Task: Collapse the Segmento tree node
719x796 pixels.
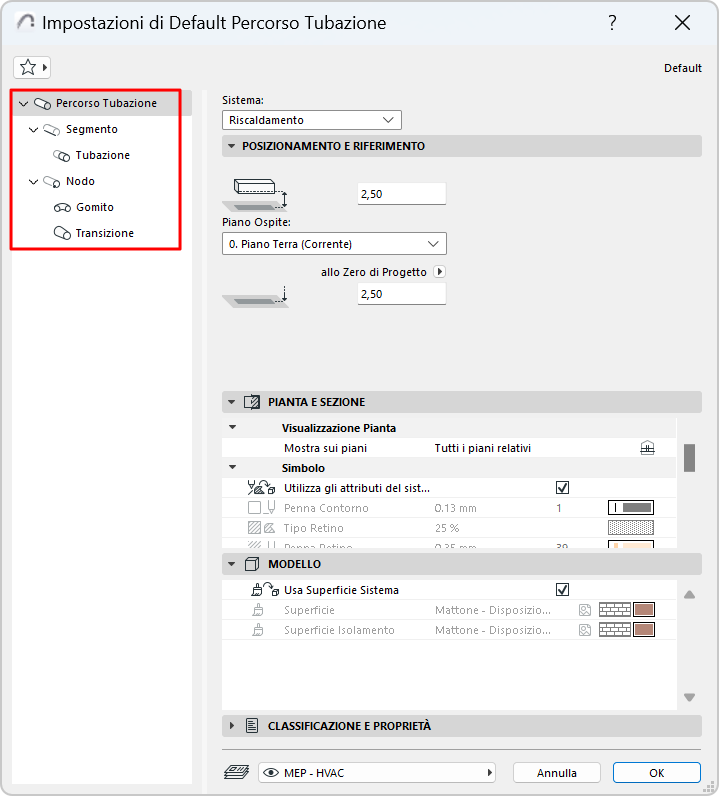Action: [34, 130]
